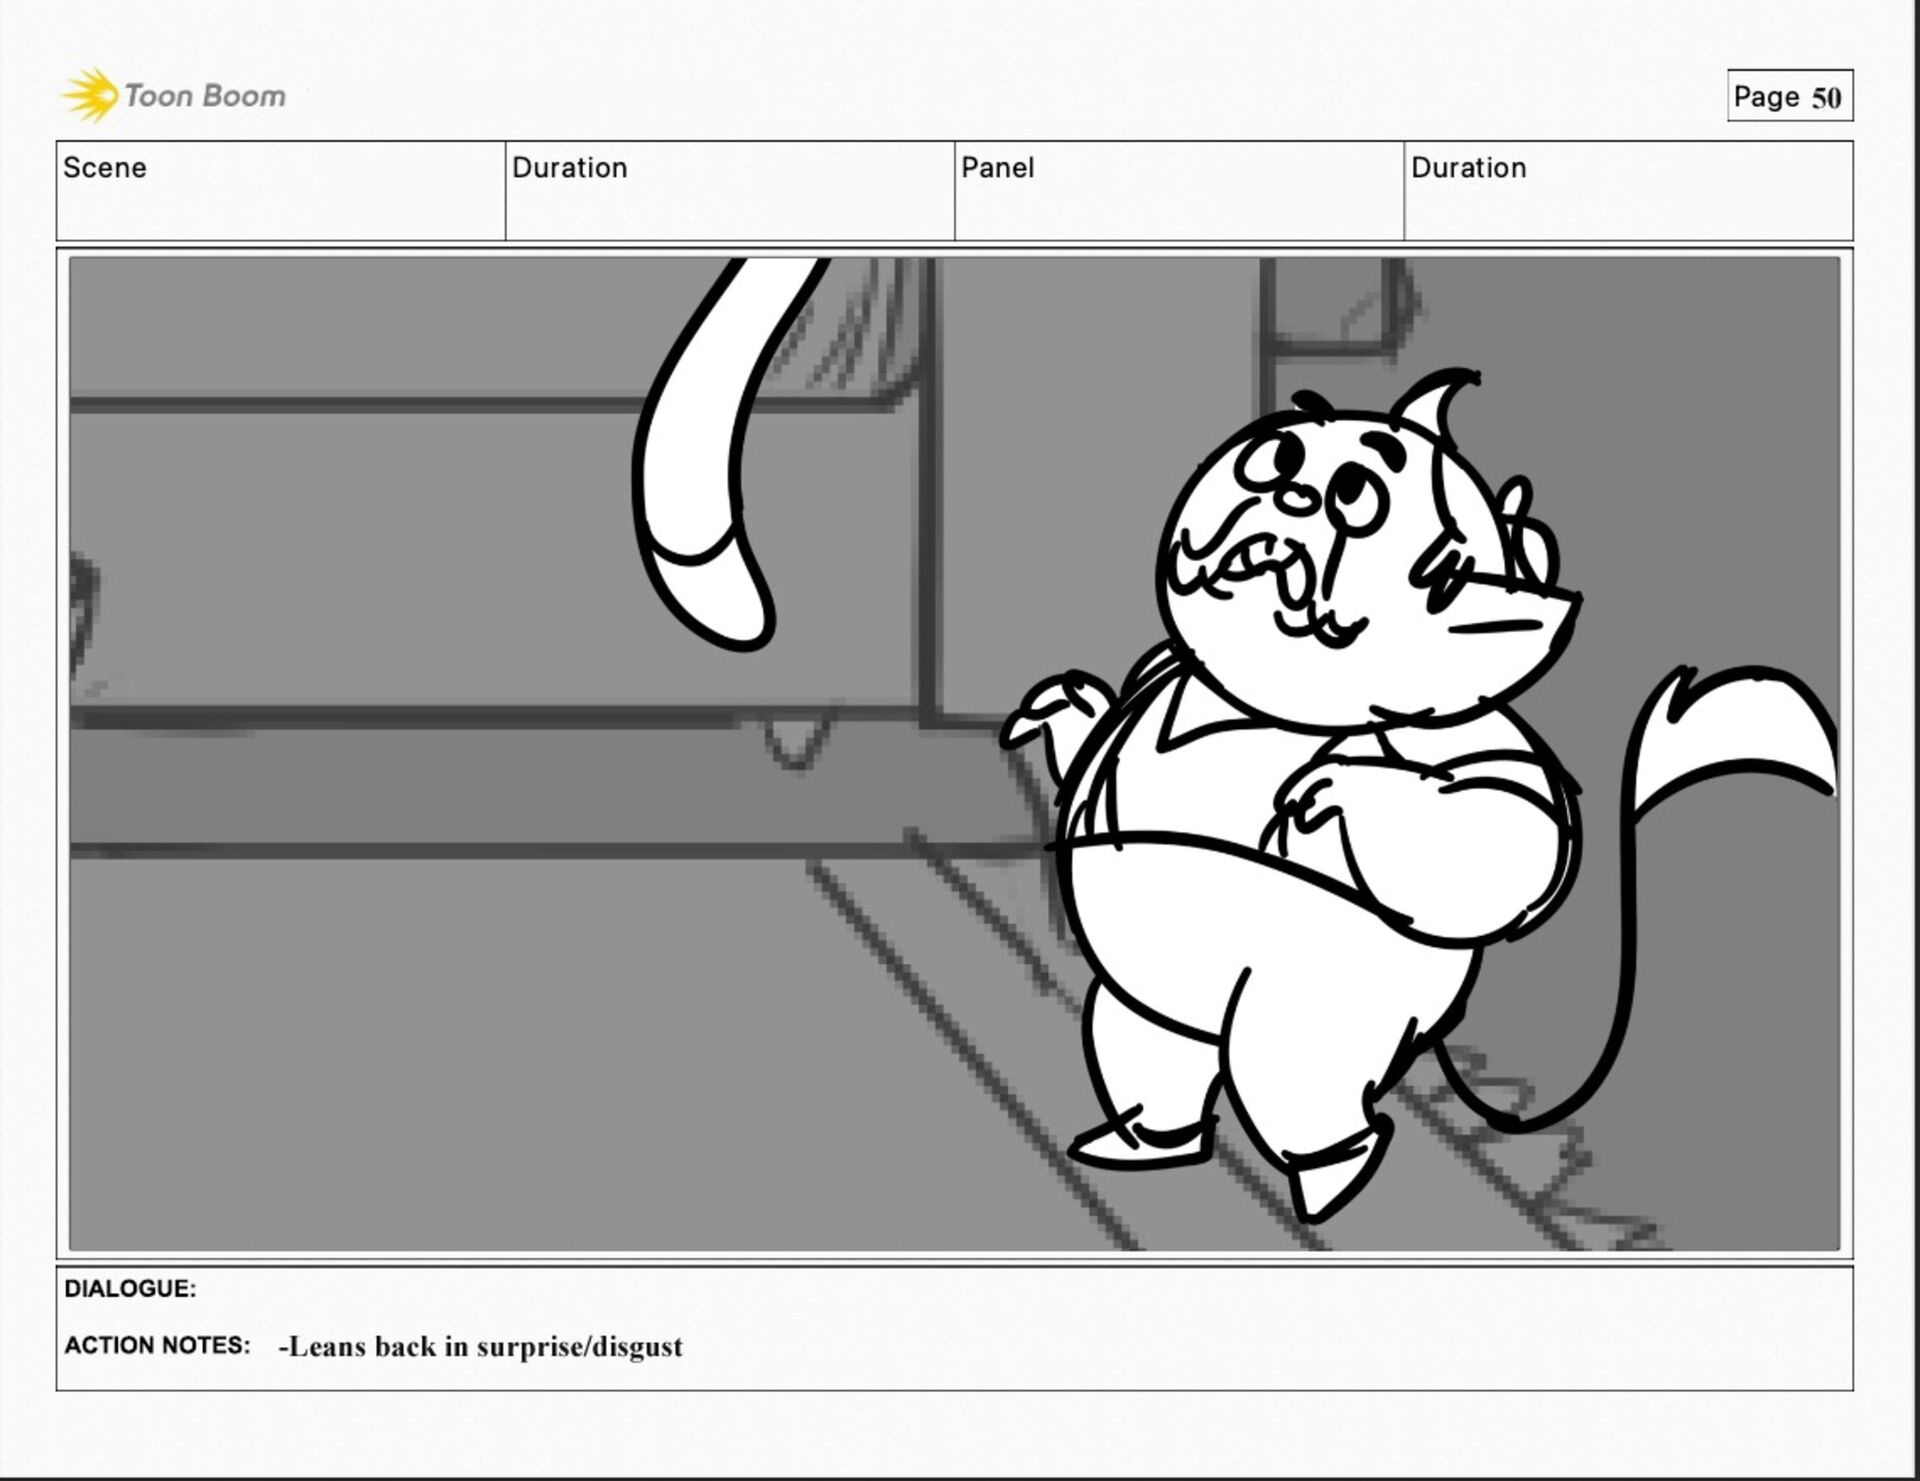
Task: Select the Panel header cell
Action: 1179,191
